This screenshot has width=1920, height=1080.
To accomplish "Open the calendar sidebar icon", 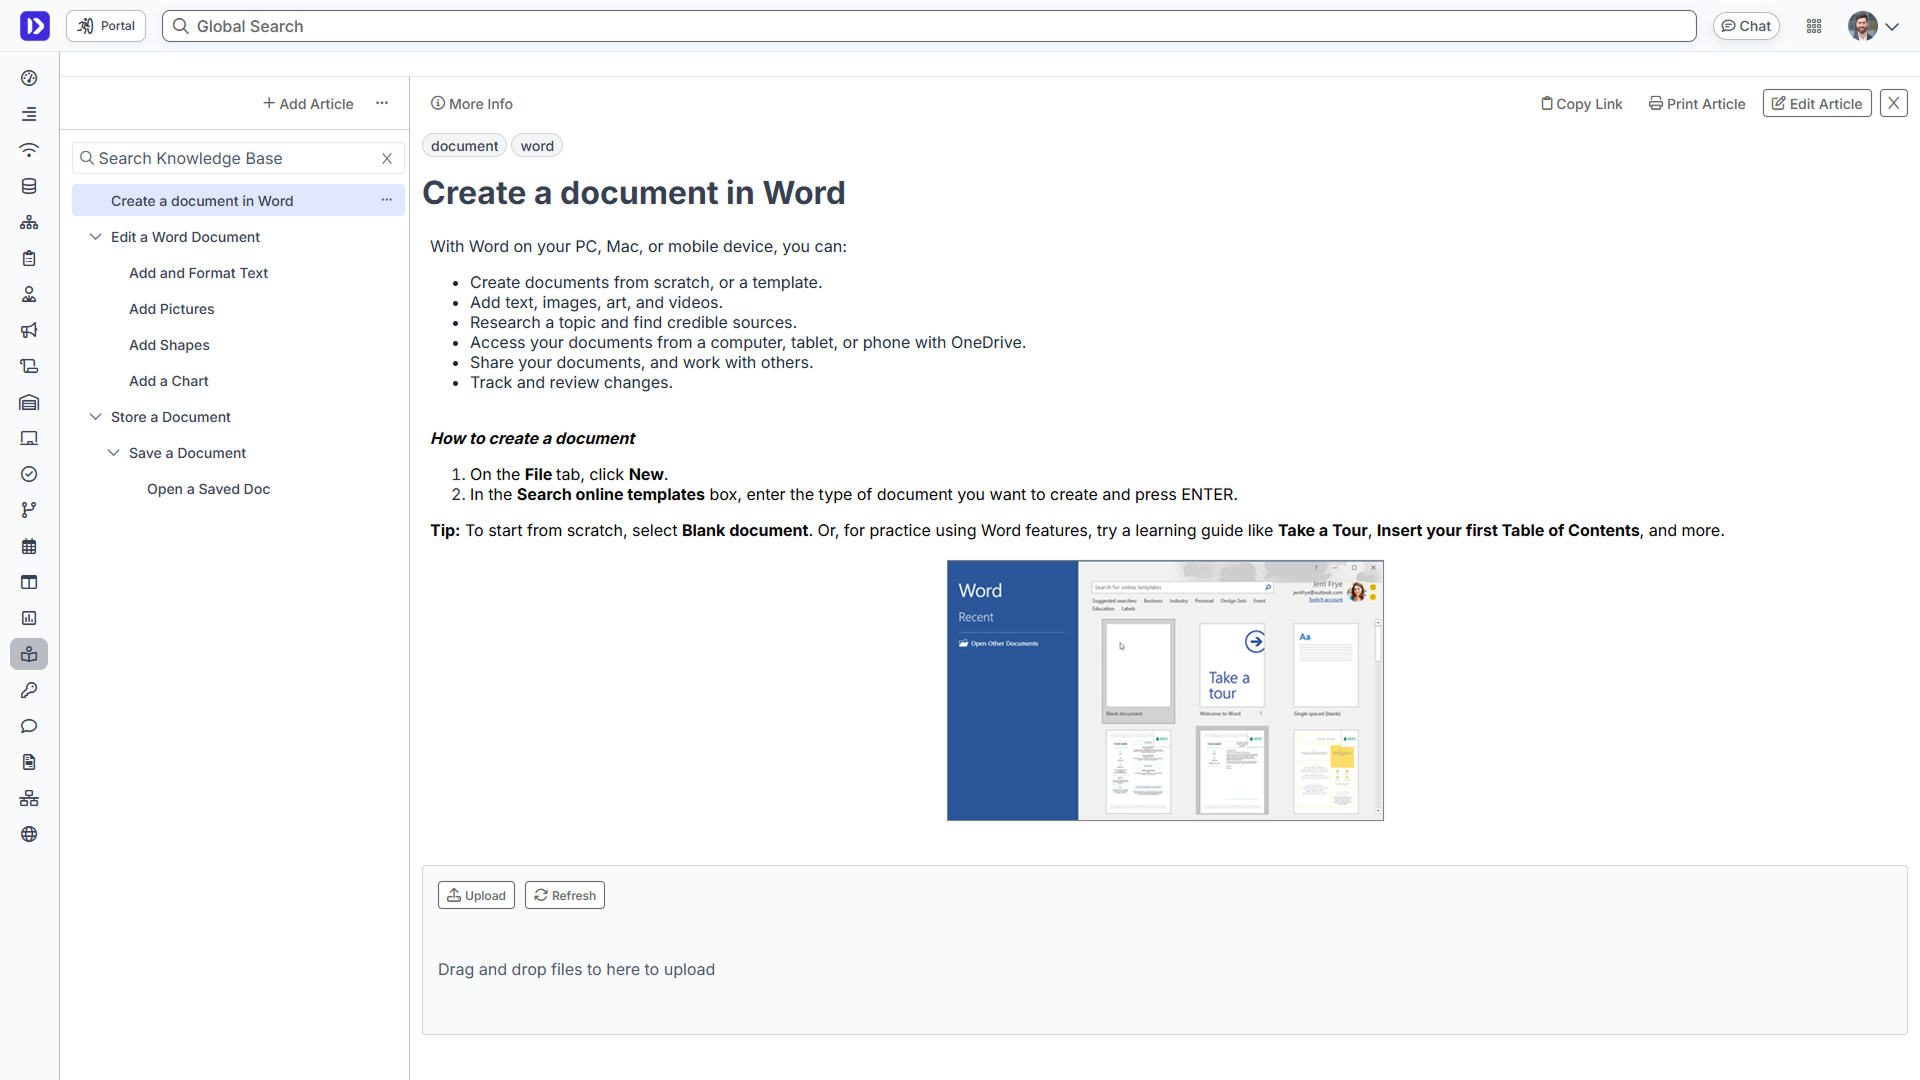I will (x=29, y=546).
